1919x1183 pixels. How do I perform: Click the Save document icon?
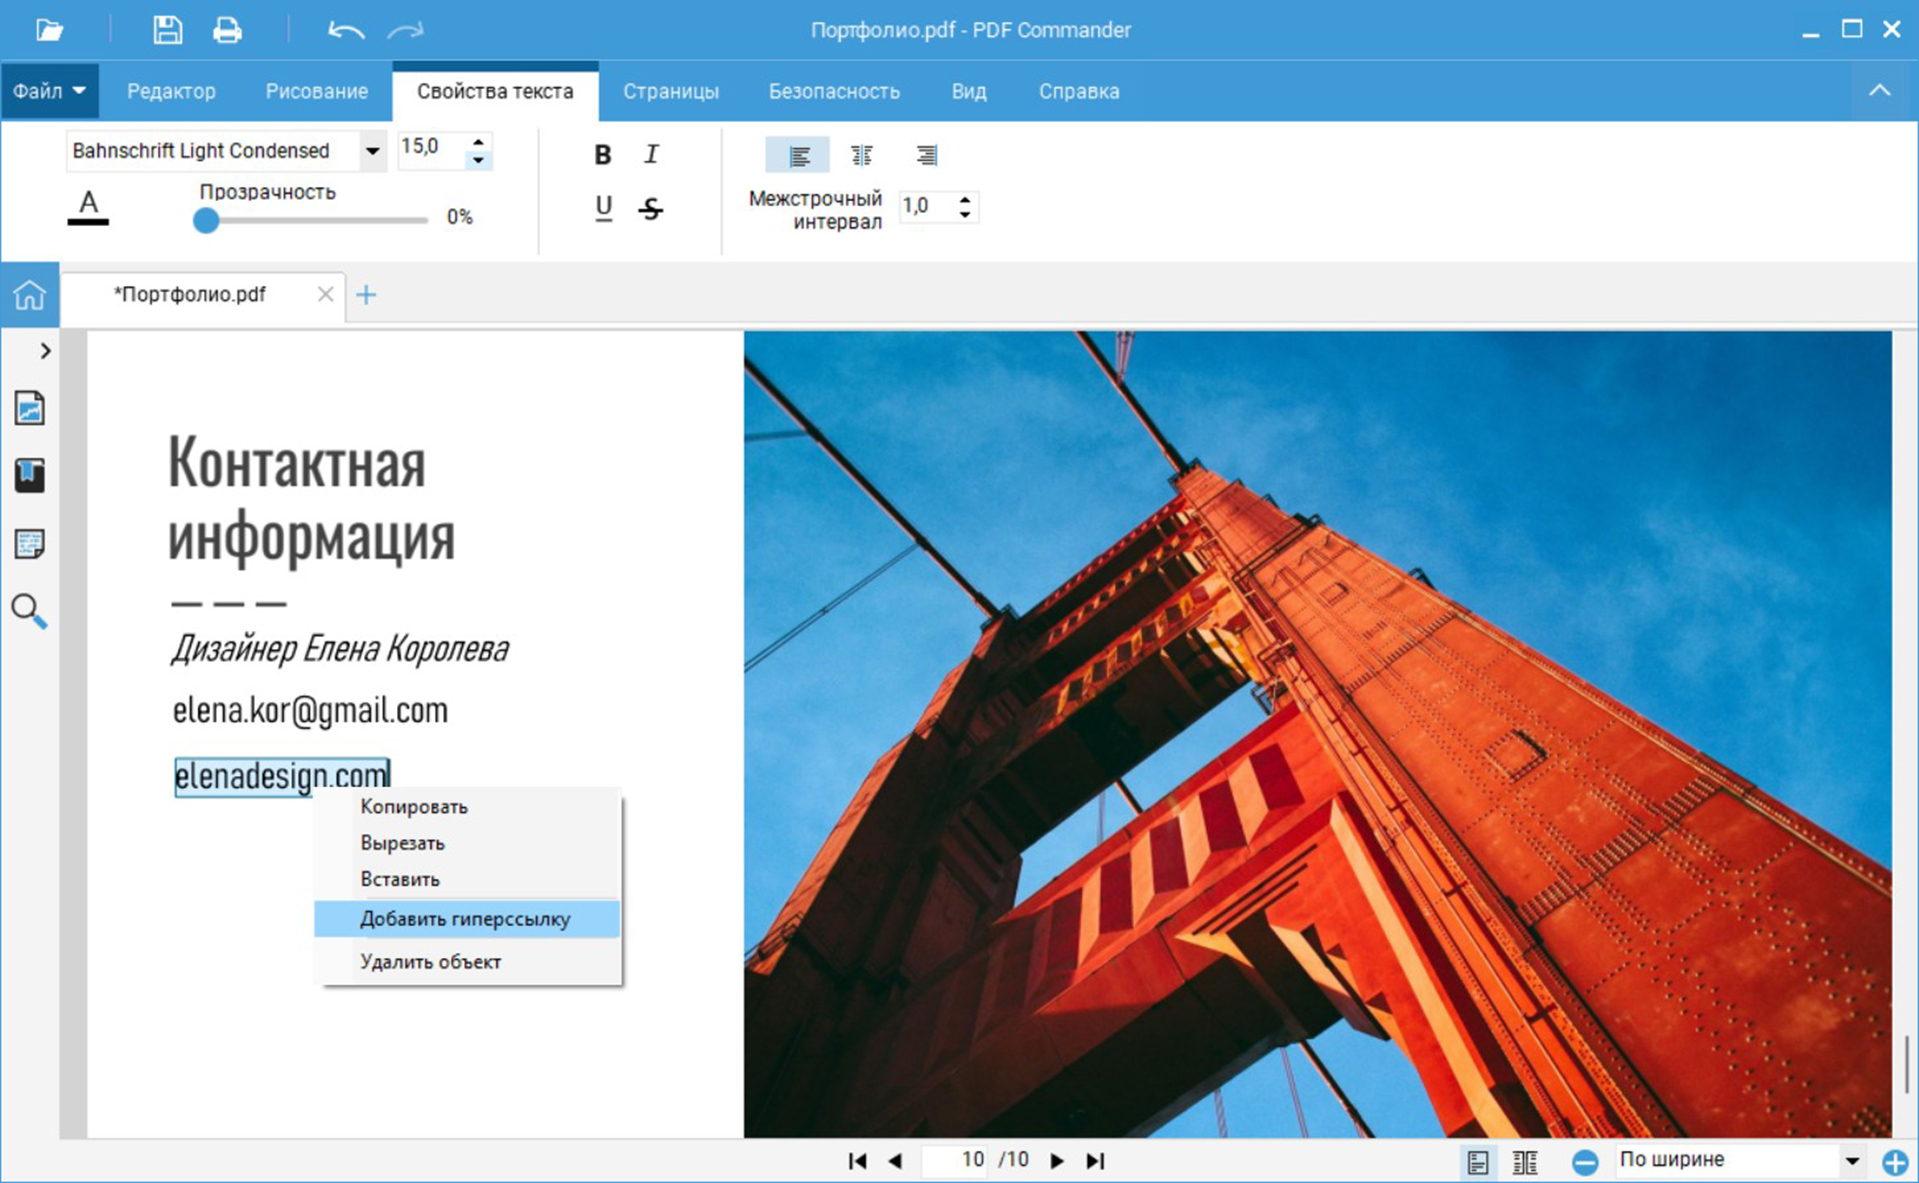[x=167, y=30]
